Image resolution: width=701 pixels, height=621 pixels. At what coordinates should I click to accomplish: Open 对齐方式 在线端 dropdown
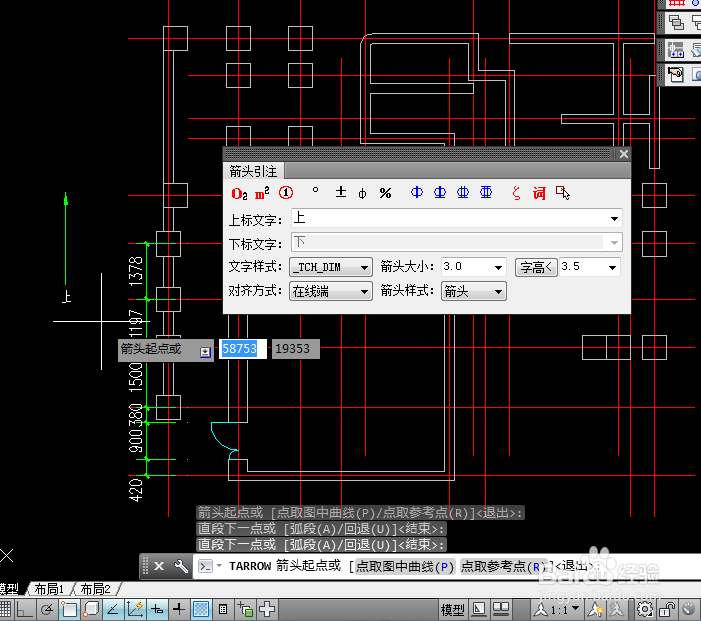(331, 291)
